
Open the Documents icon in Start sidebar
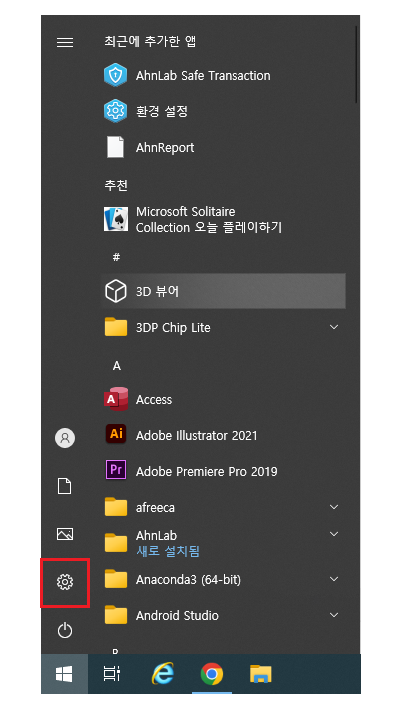click(x=65, y=486)
